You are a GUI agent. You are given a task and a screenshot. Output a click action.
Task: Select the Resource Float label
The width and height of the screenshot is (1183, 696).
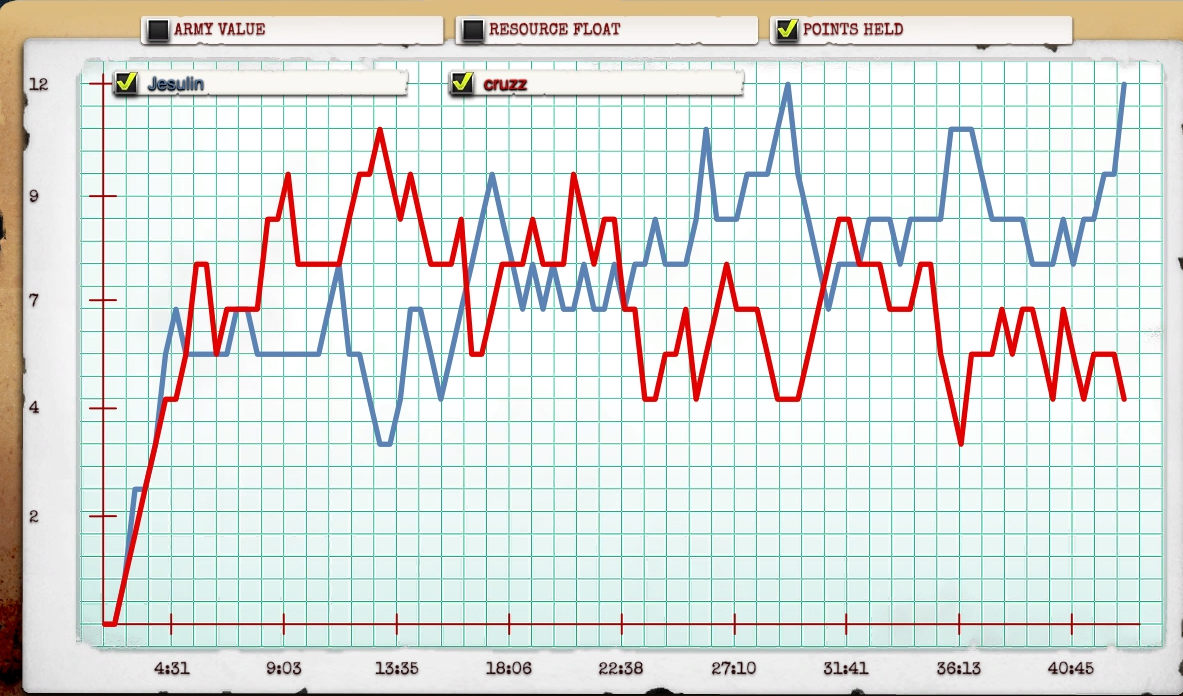(x=555, y=29)
